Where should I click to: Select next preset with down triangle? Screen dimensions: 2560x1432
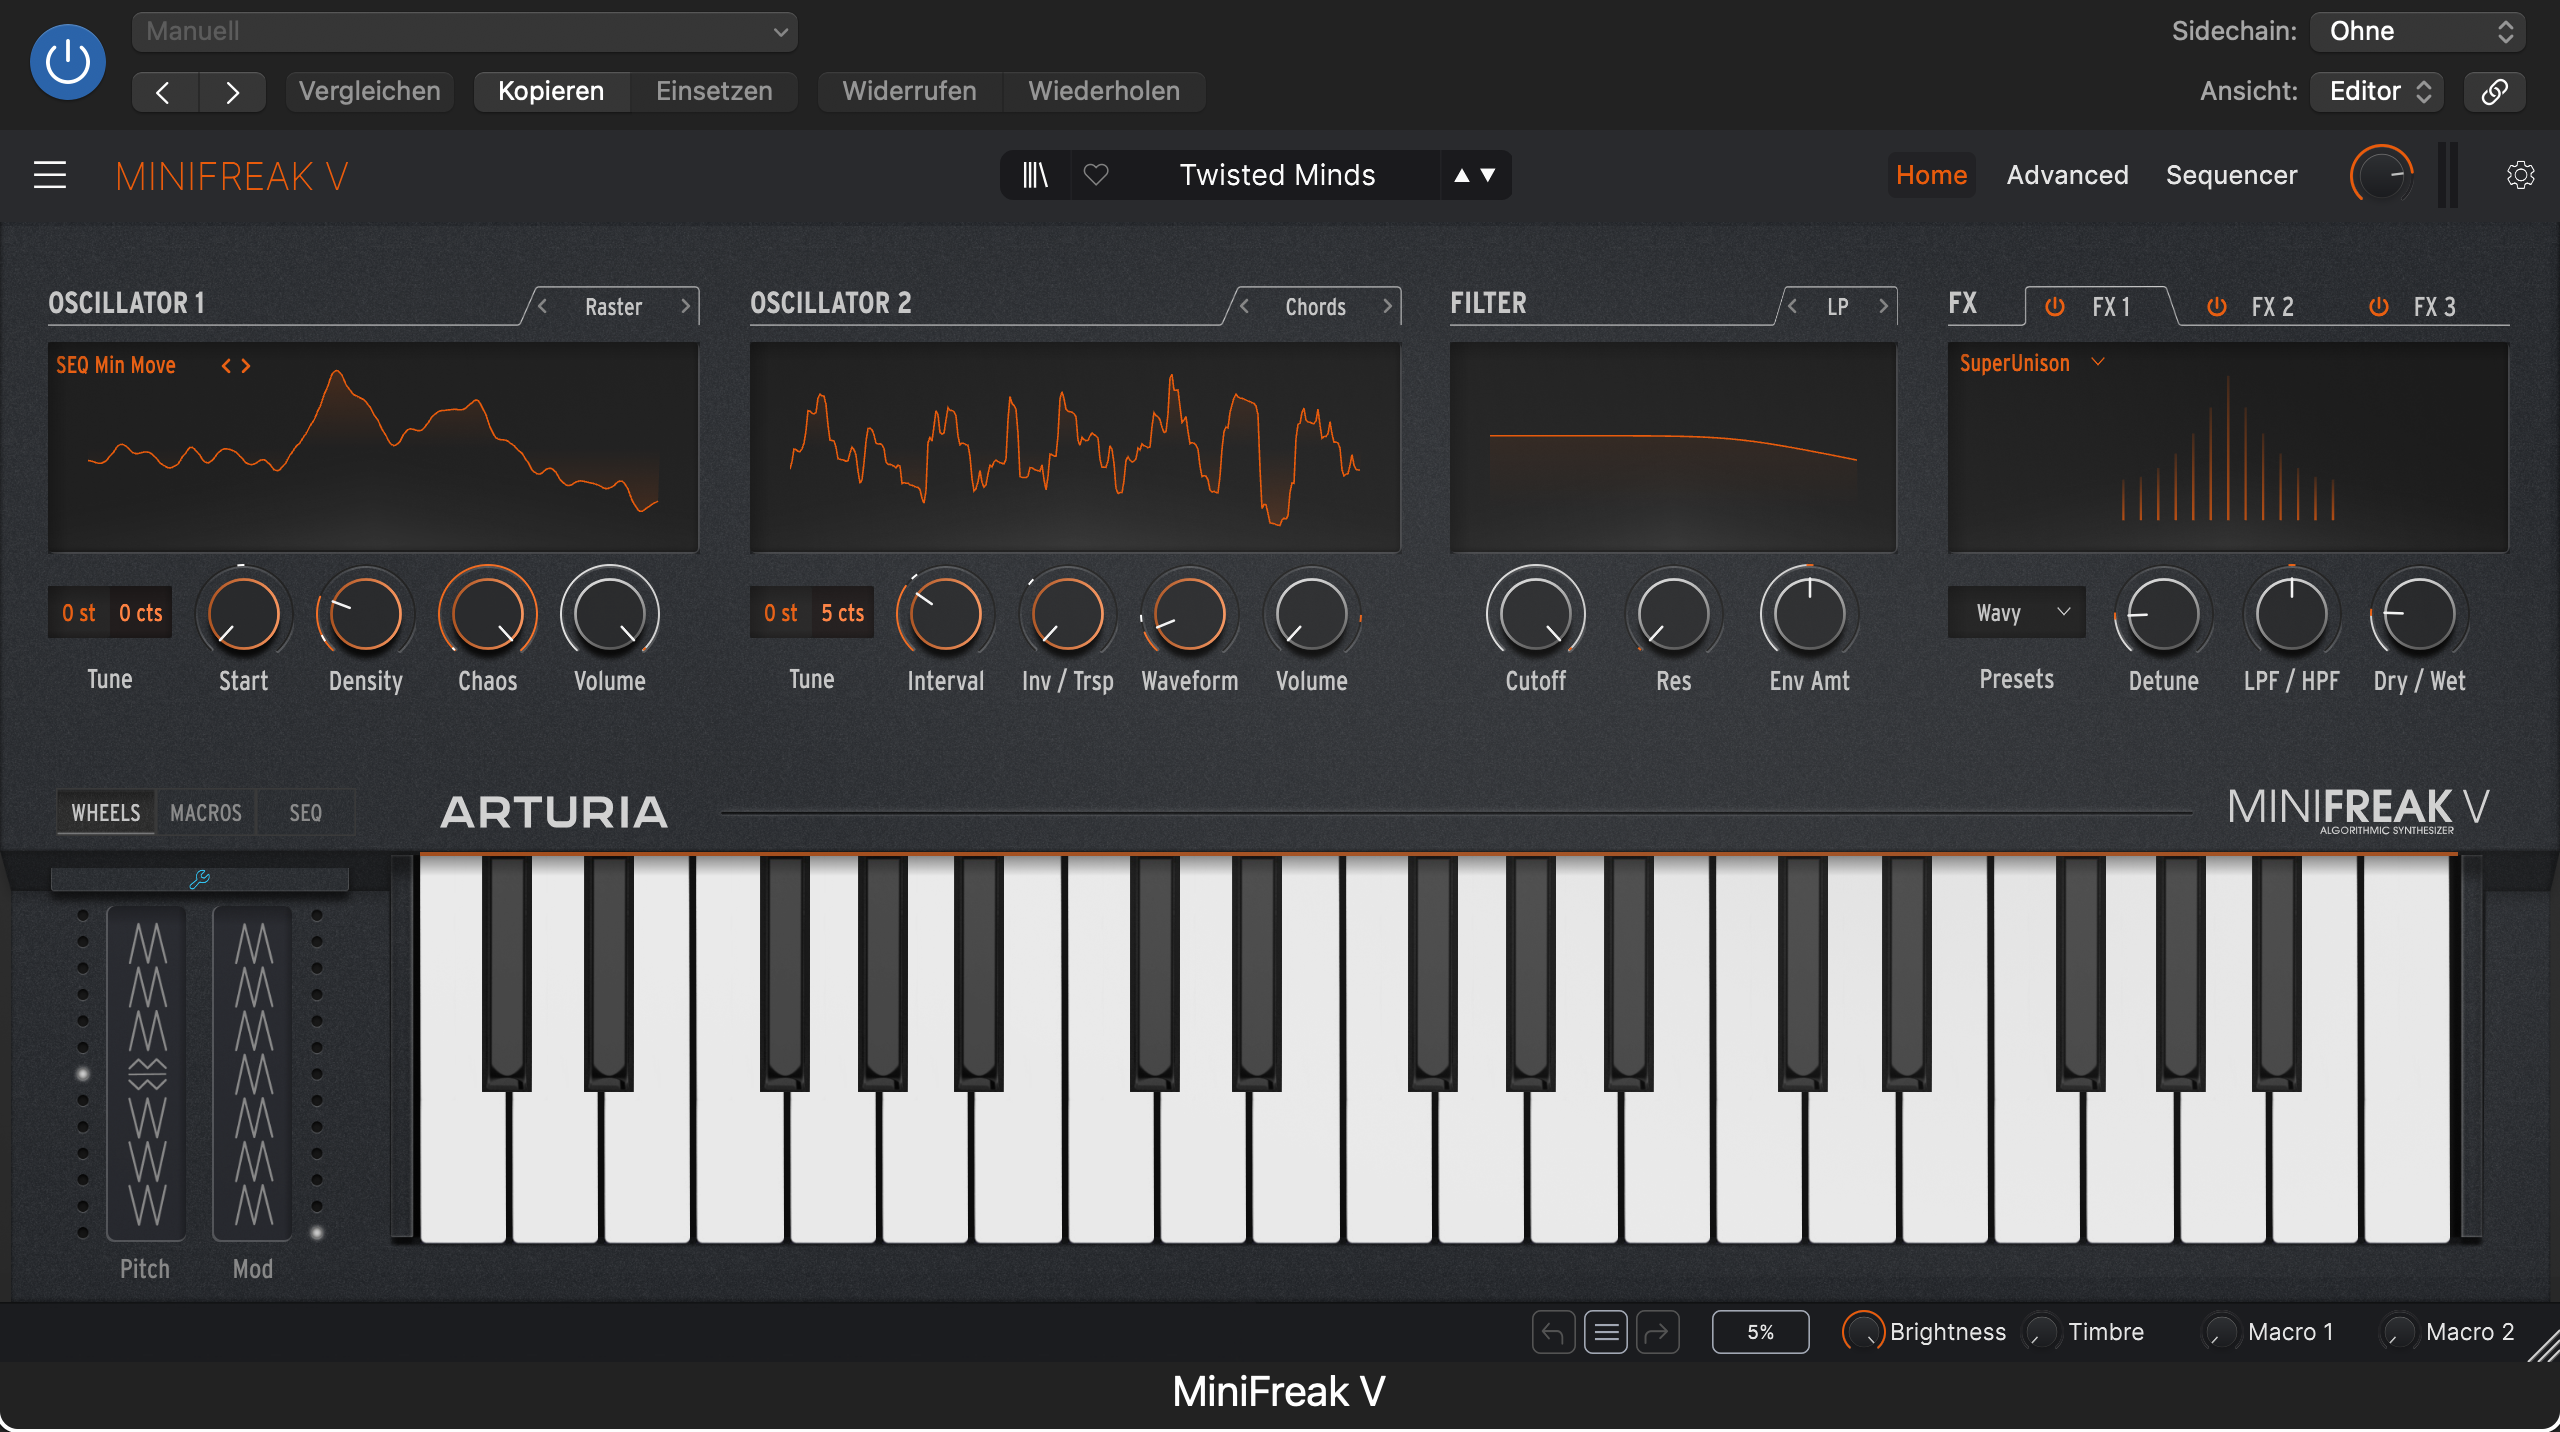(x=1488, y=175)
